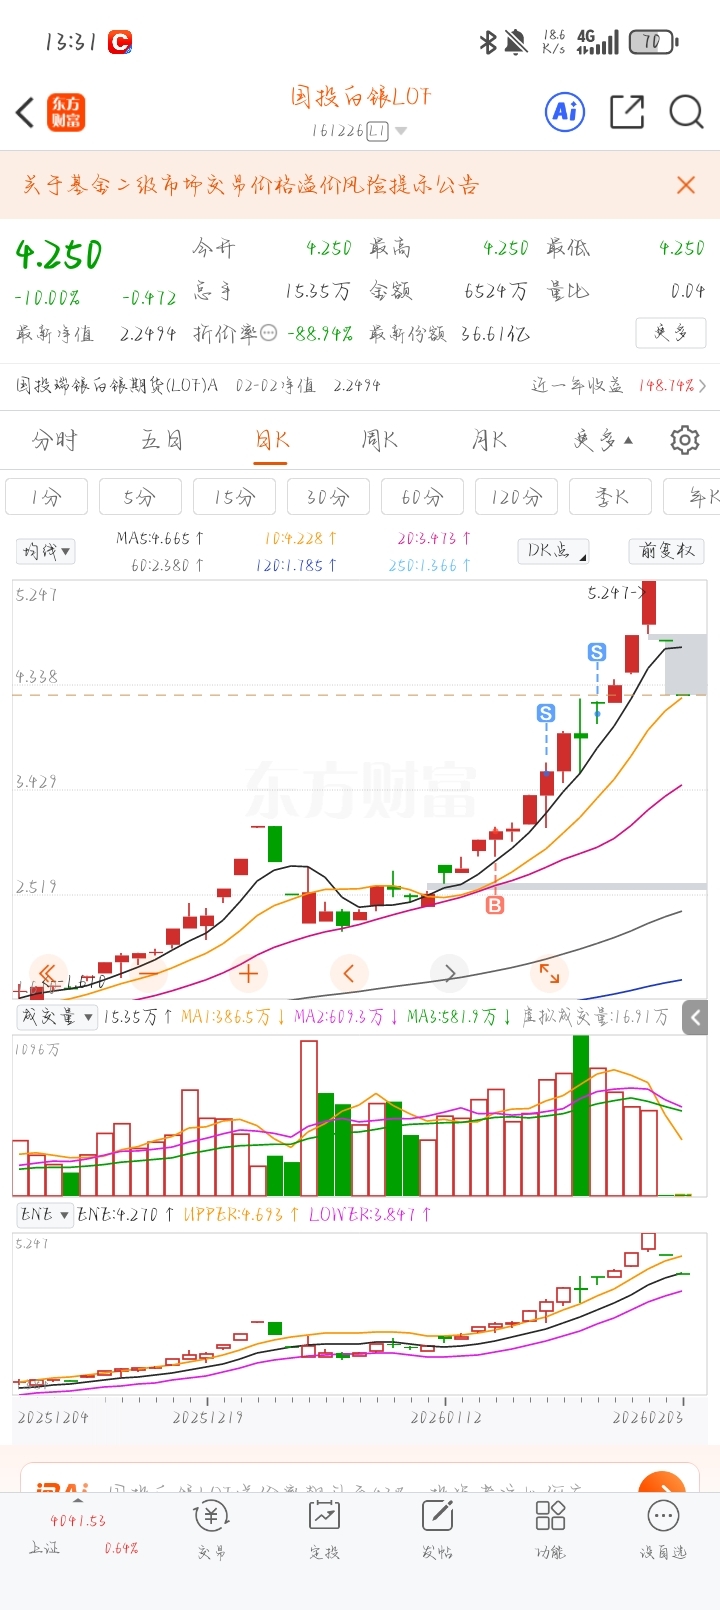Viewport: 720px width, 1610px height.
Task: Open the 设自选 watchlist icon
Action: coord(663,1530)
